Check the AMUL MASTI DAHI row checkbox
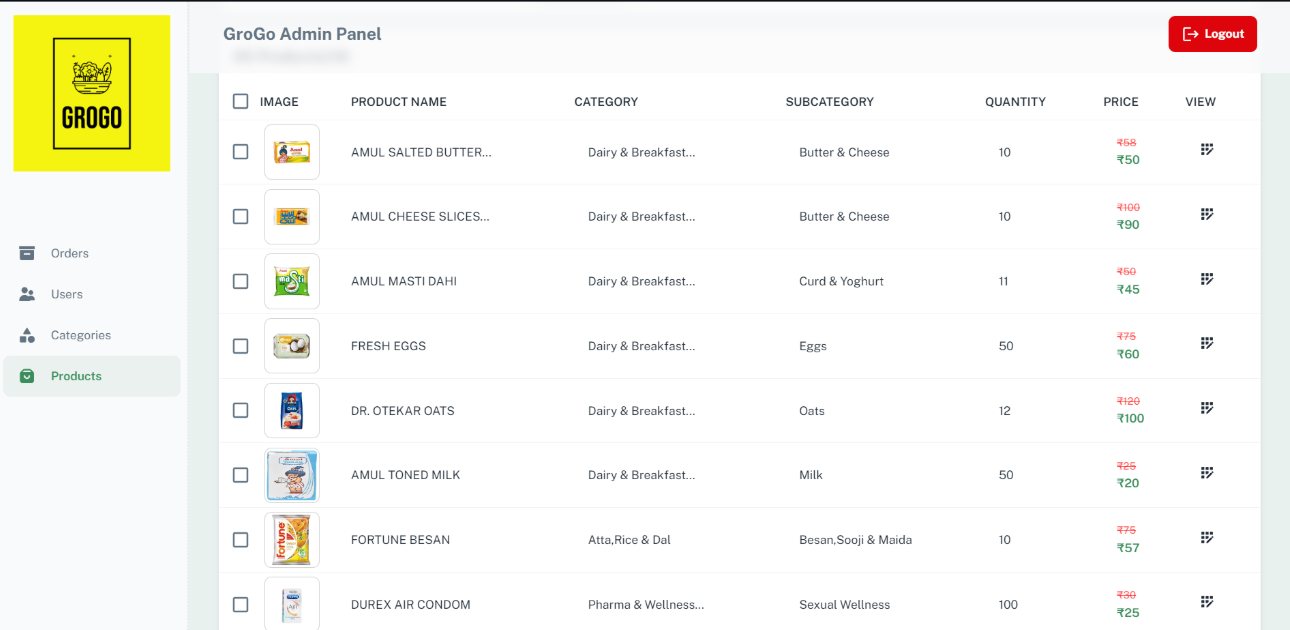Screen dimensions: 1290x630 [x=240, y=281]
